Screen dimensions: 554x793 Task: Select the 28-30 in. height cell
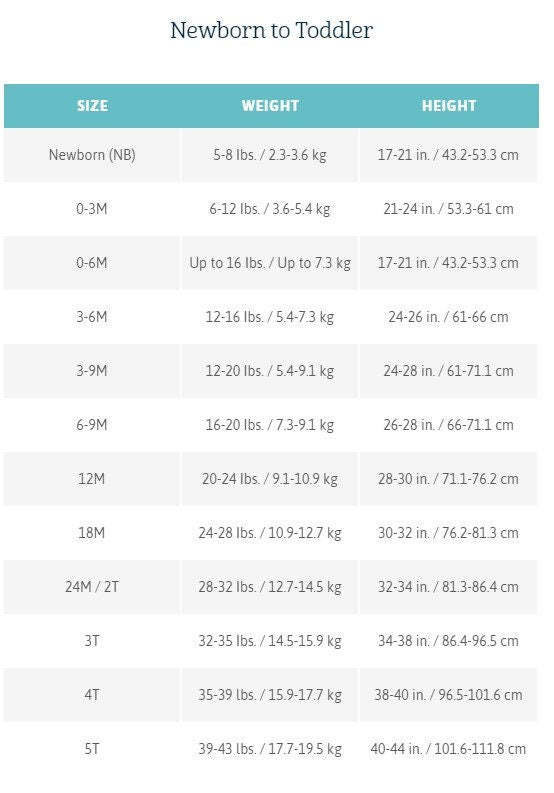tap(448, 478)
